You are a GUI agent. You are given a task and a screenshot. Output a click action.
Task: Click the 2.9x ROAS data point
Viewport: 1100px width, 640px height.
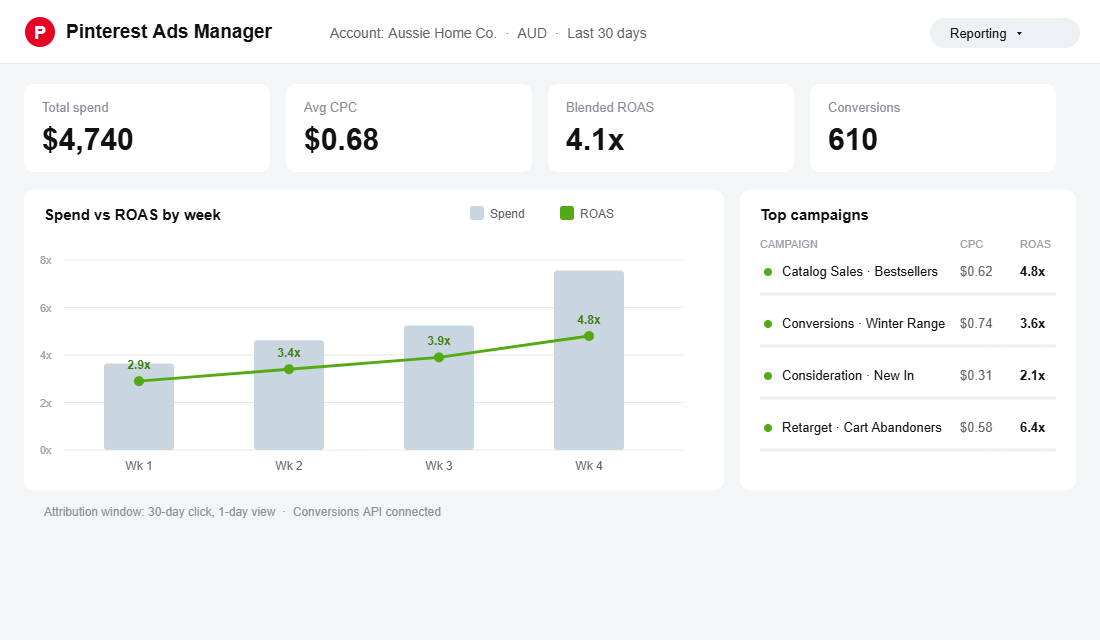[x=139, y=381]
